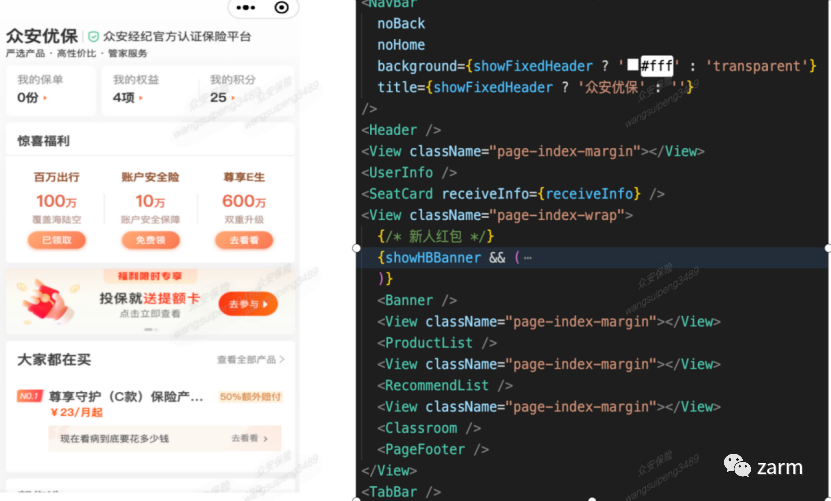Click the 100万 coverage amount
This screenshot has width=831, height=501.
[57, 201]
